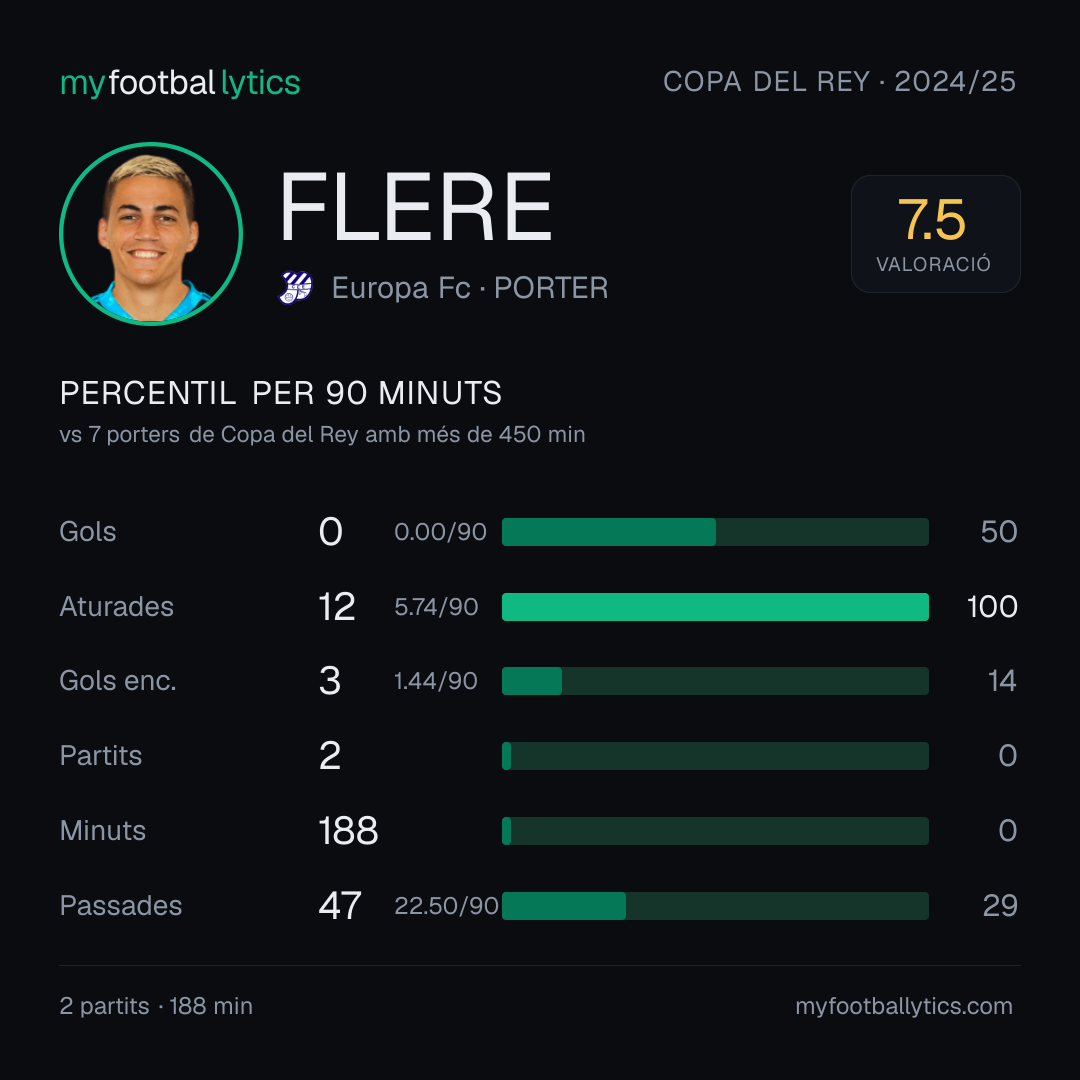Click the Europa Fc · PORTER label

470,288
